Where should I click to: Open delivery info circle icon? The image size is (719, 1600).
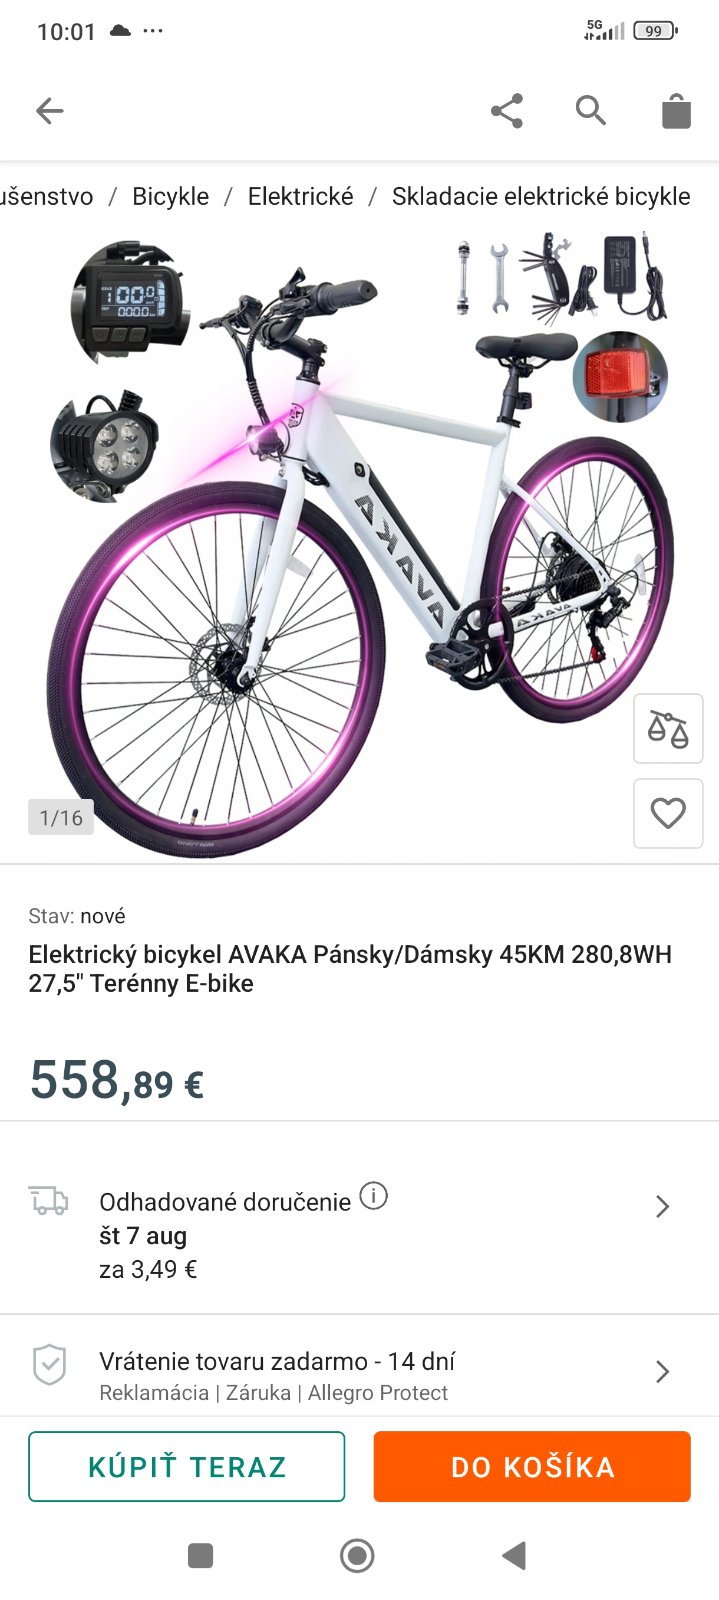[x=373, y=1195]
